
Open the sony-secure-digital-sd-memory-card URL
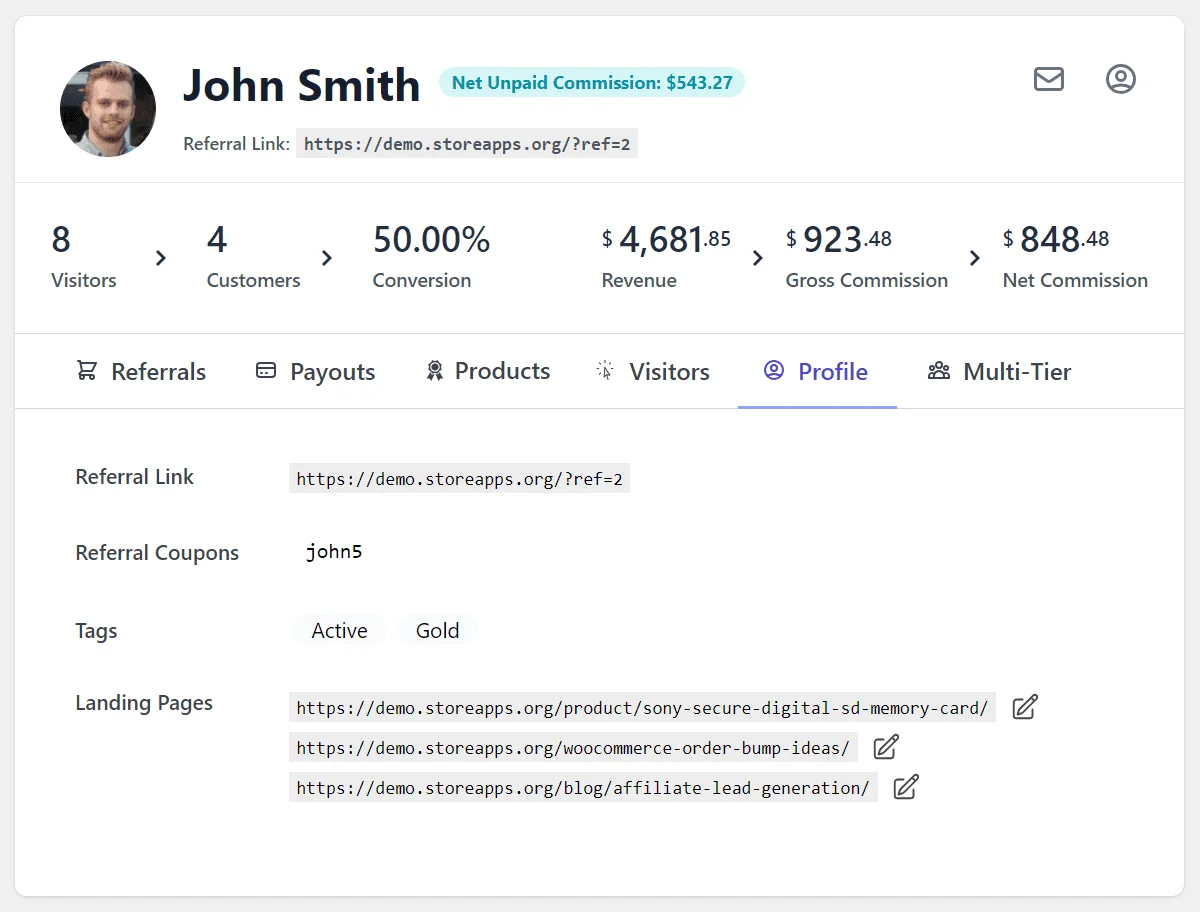click(642, 708)
